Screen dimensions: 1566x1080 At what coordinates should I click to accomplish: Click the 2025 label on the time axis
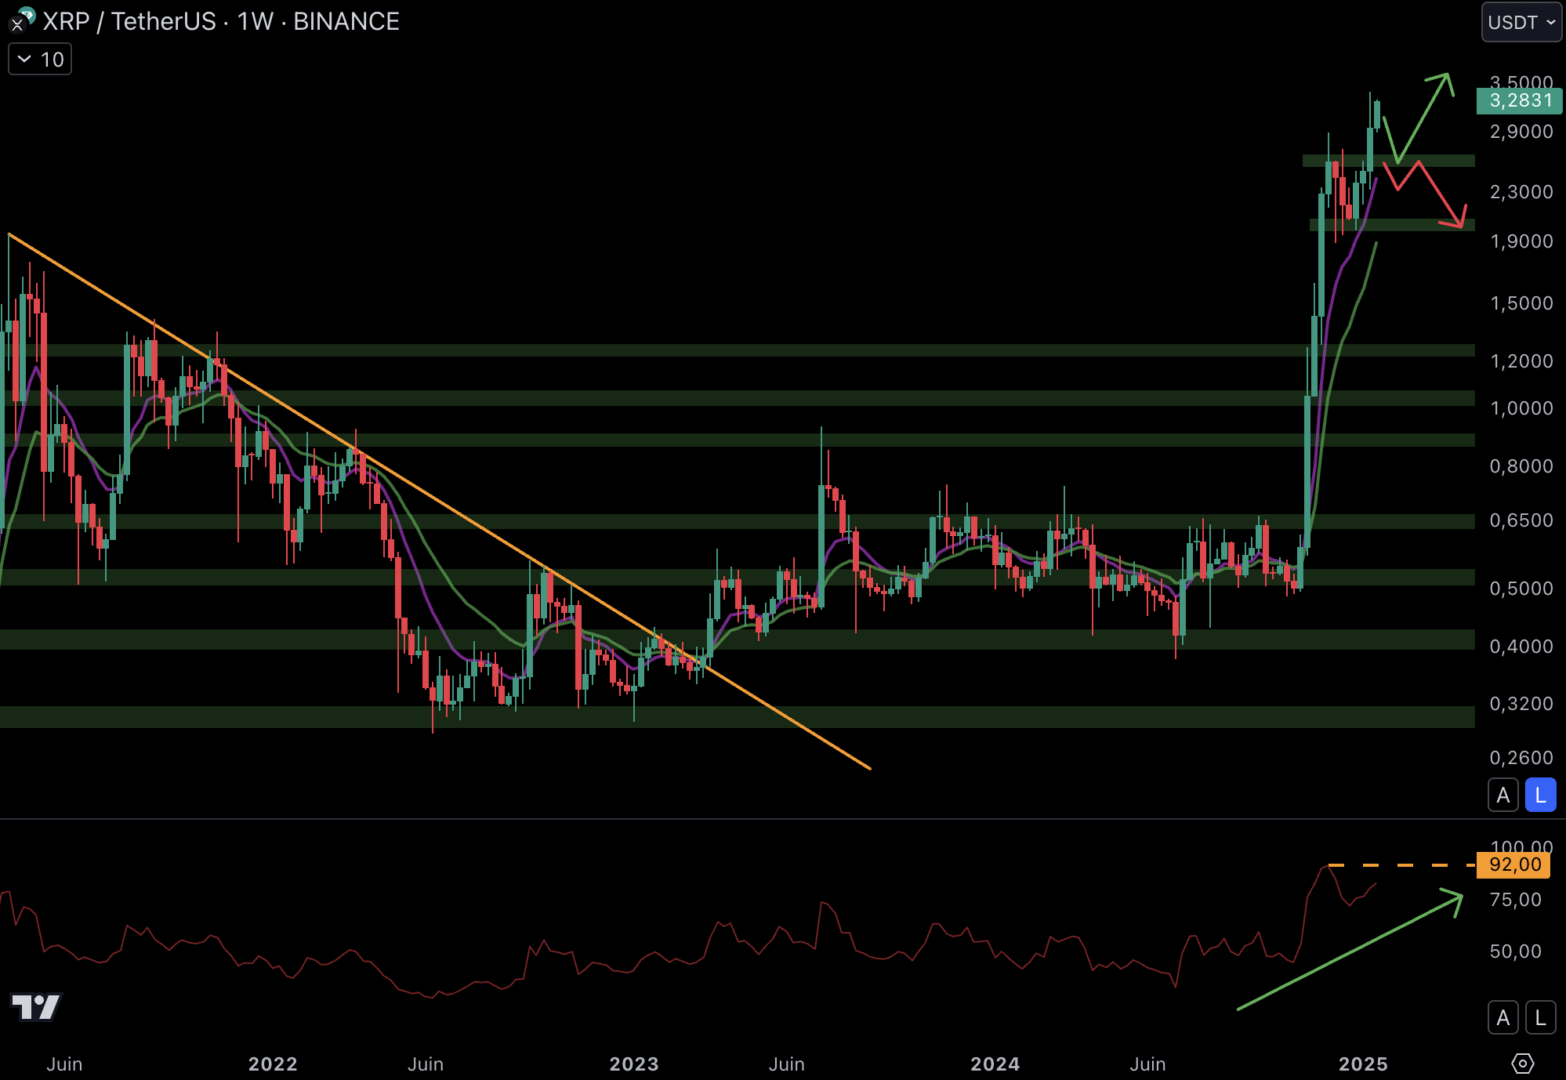pos(1363,1064)
